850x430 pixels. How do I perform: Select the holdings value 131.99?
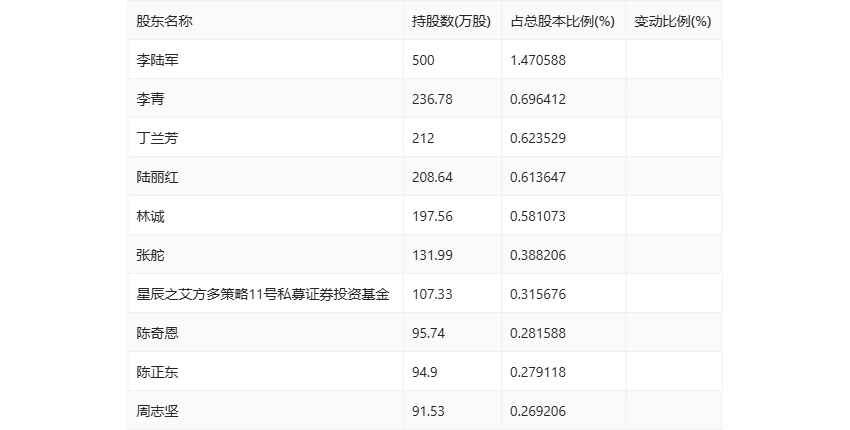click(432, 255)
